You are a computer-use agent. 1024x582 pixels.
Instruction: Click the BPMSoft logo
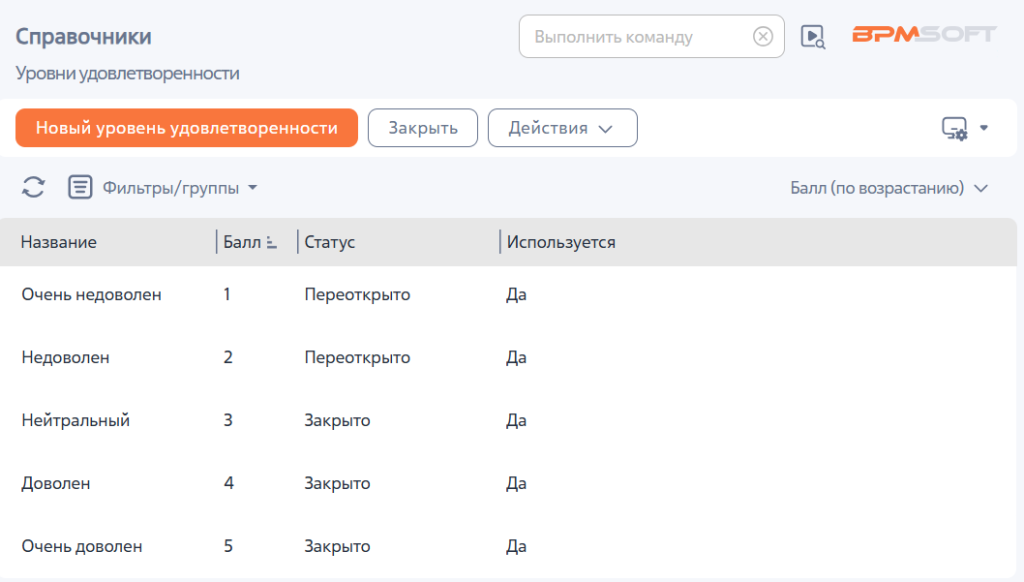coord(924,34)
